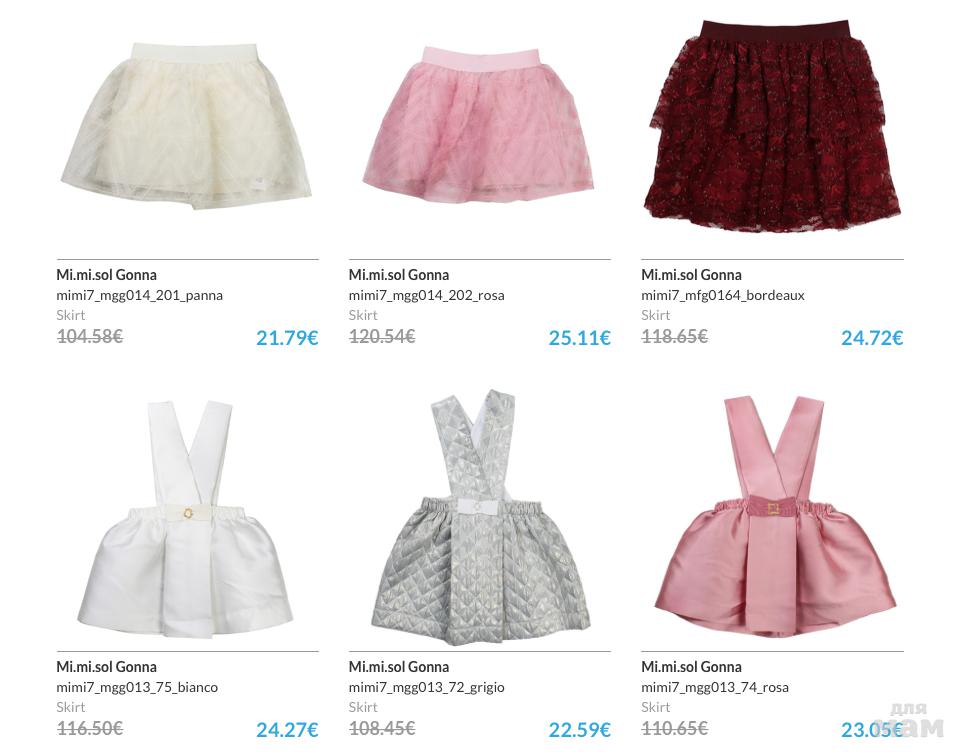Click title above mimi7_mgg014_202_rosa

tap(399, 275)
